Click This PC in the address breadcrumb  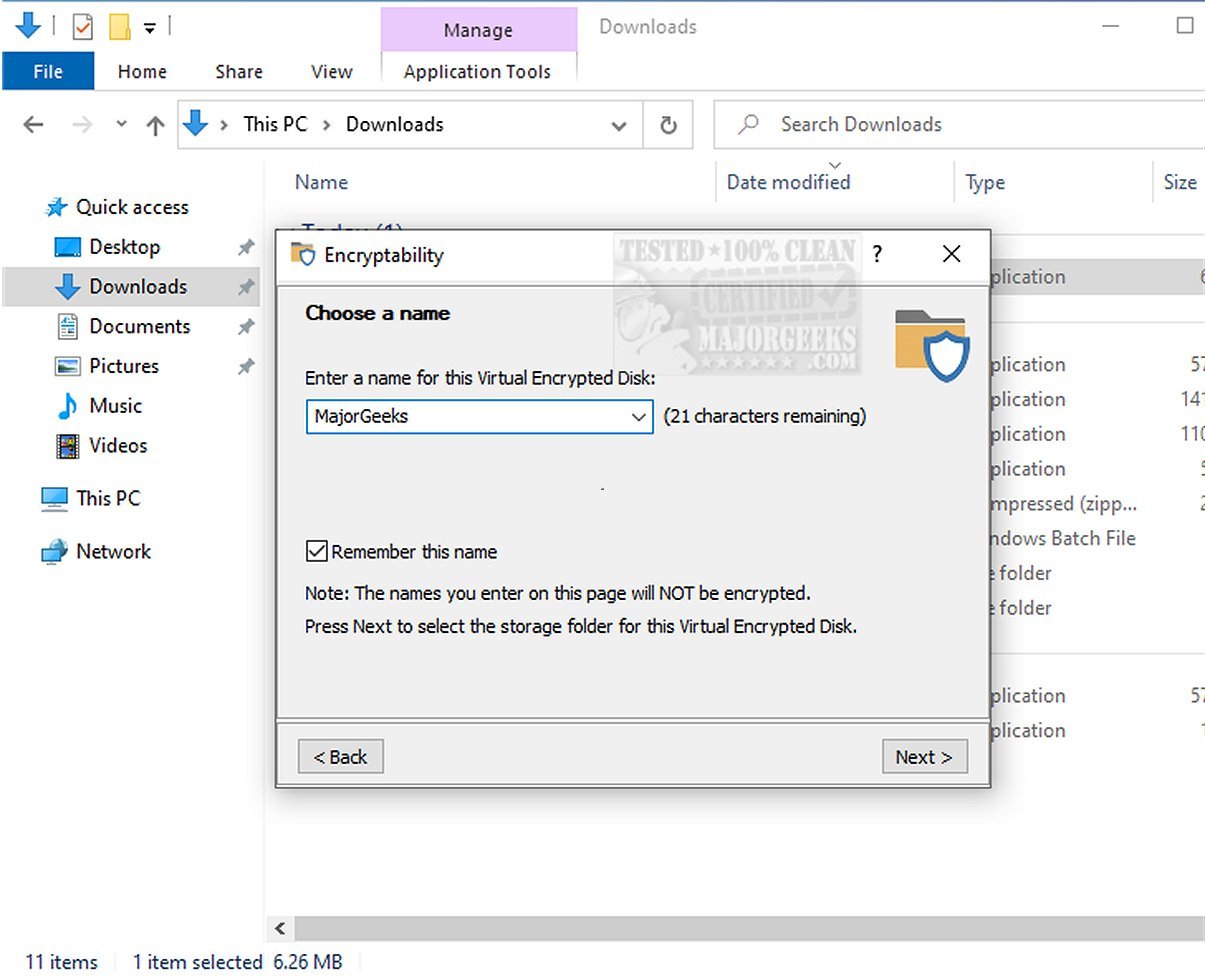click(x=275, y=125)
